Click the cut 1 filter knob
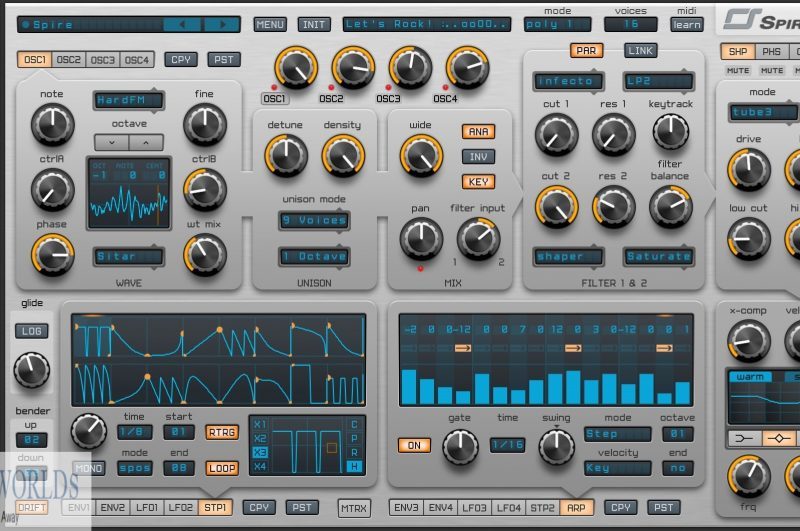 [x=556, y=134]
